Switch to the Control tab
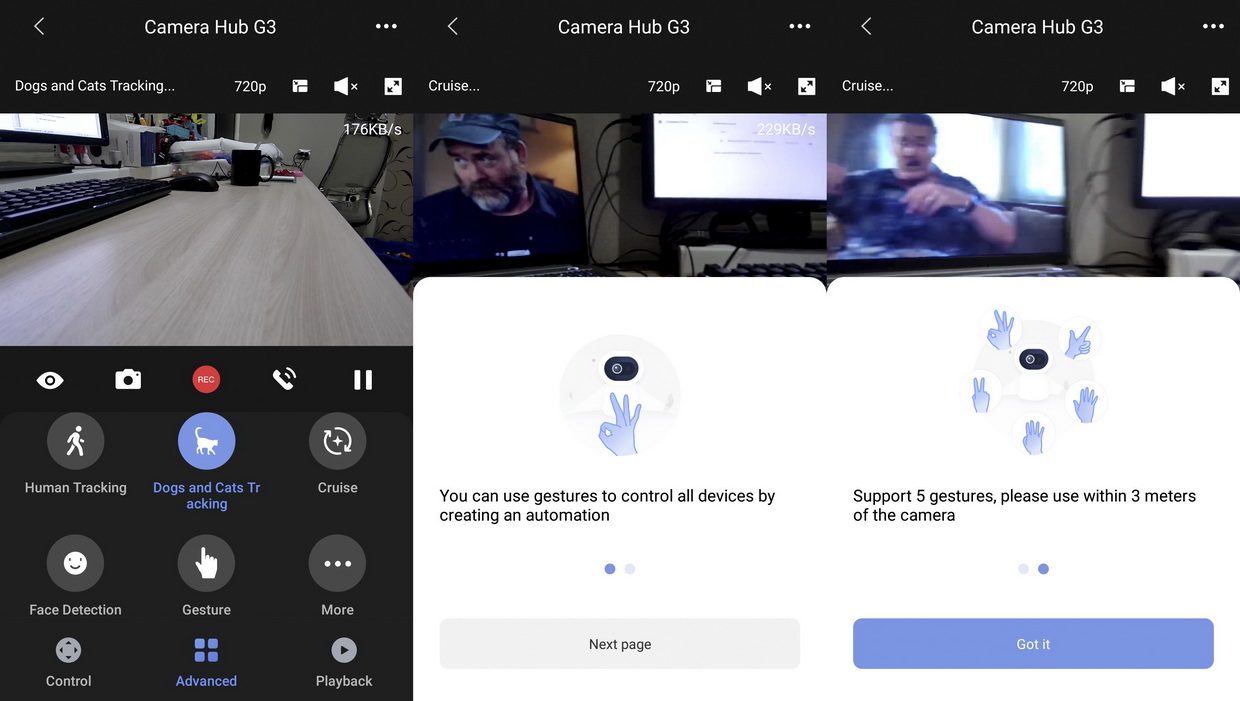The height and width of the screenshot is (701, 1240). [x=68, y=663]
